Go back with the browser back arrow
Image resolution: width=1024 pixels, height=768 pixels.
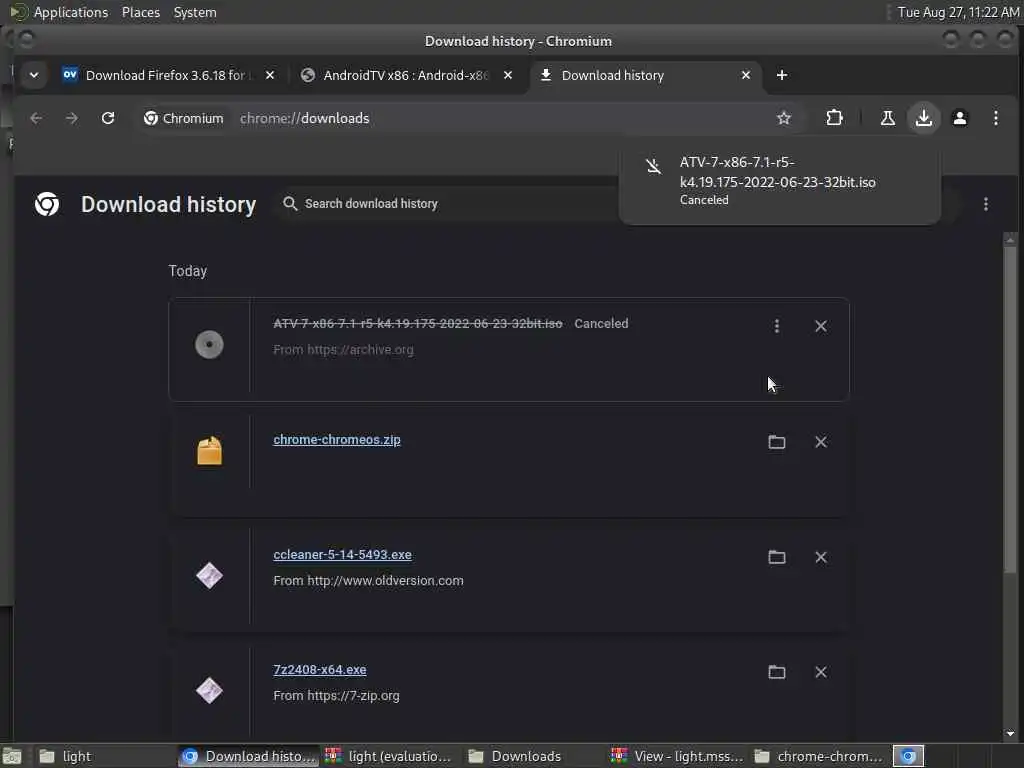[36, 118]
